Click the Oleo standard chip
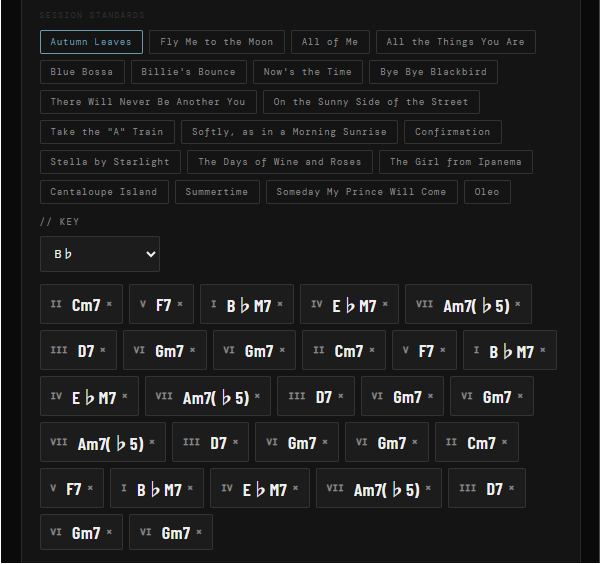 pyautogui.click(x=487, y=192)
